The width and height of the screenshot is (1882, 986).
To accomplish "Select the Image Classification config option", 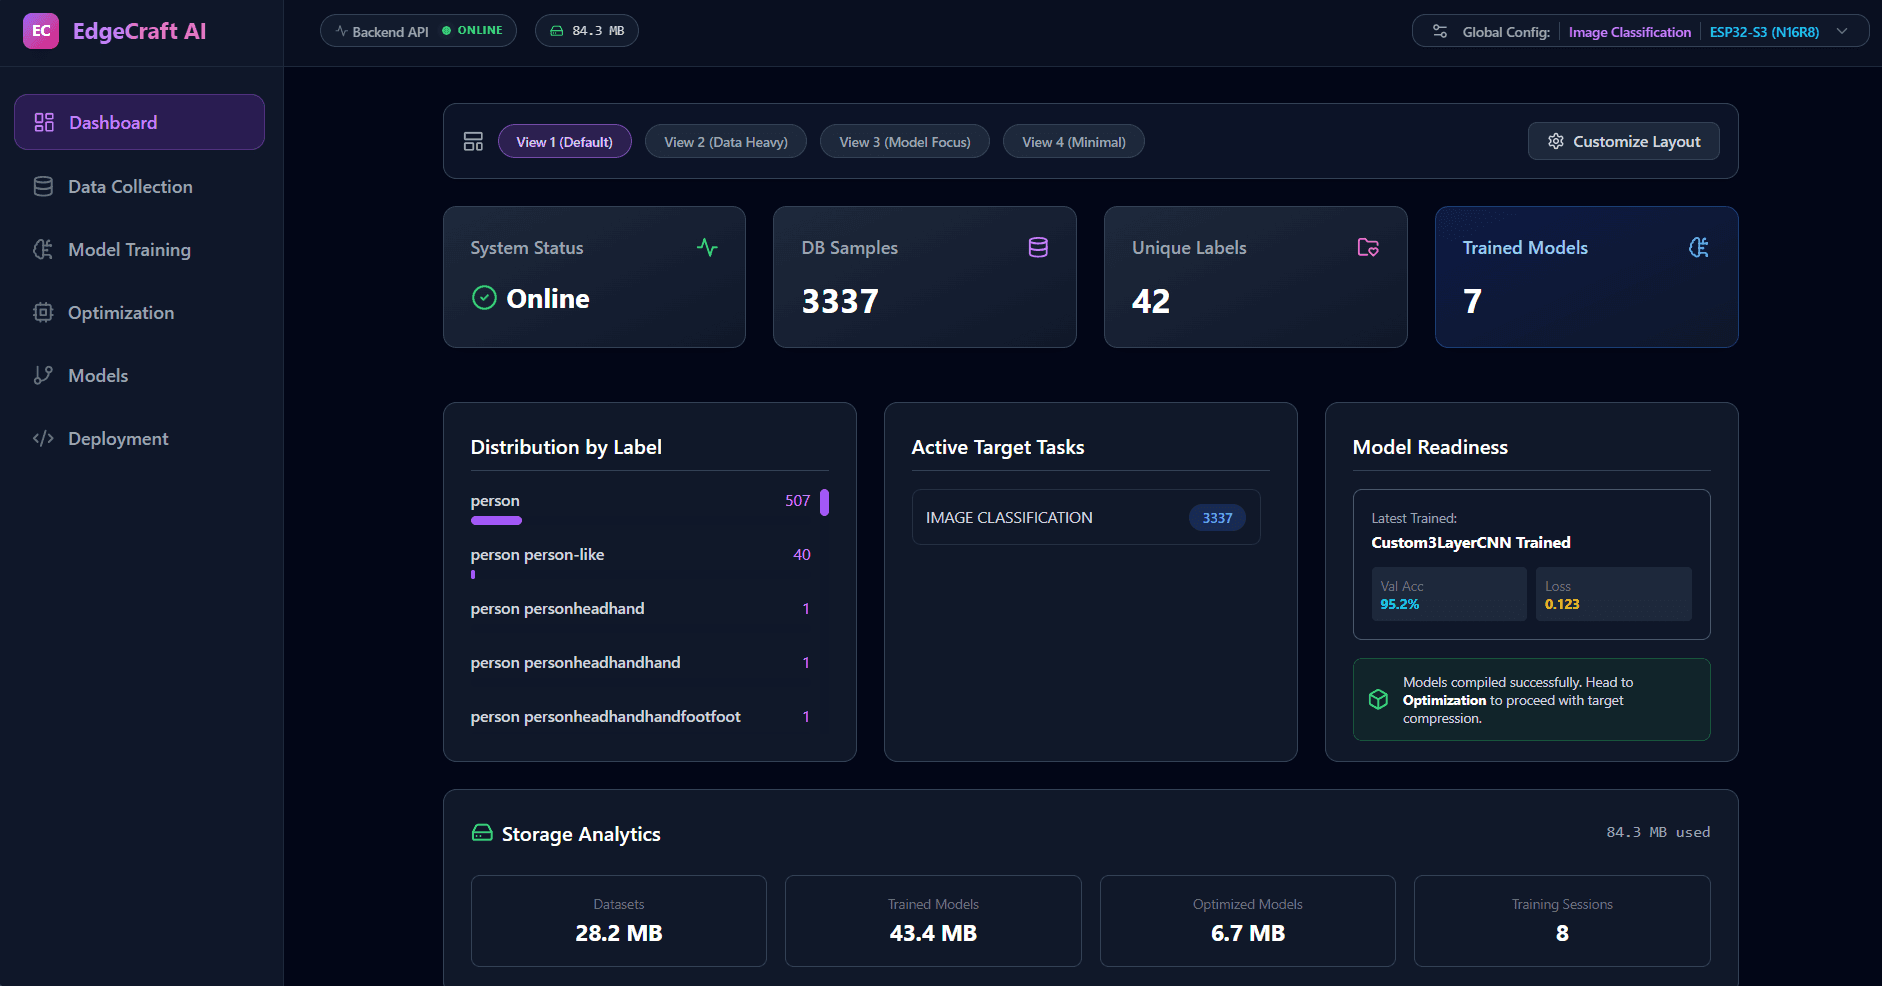I will (x=1630, y=32).
